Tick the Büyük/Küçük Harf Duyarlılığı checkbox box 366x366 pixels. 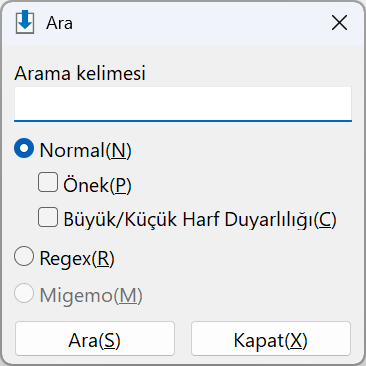[x=48, y=217]
